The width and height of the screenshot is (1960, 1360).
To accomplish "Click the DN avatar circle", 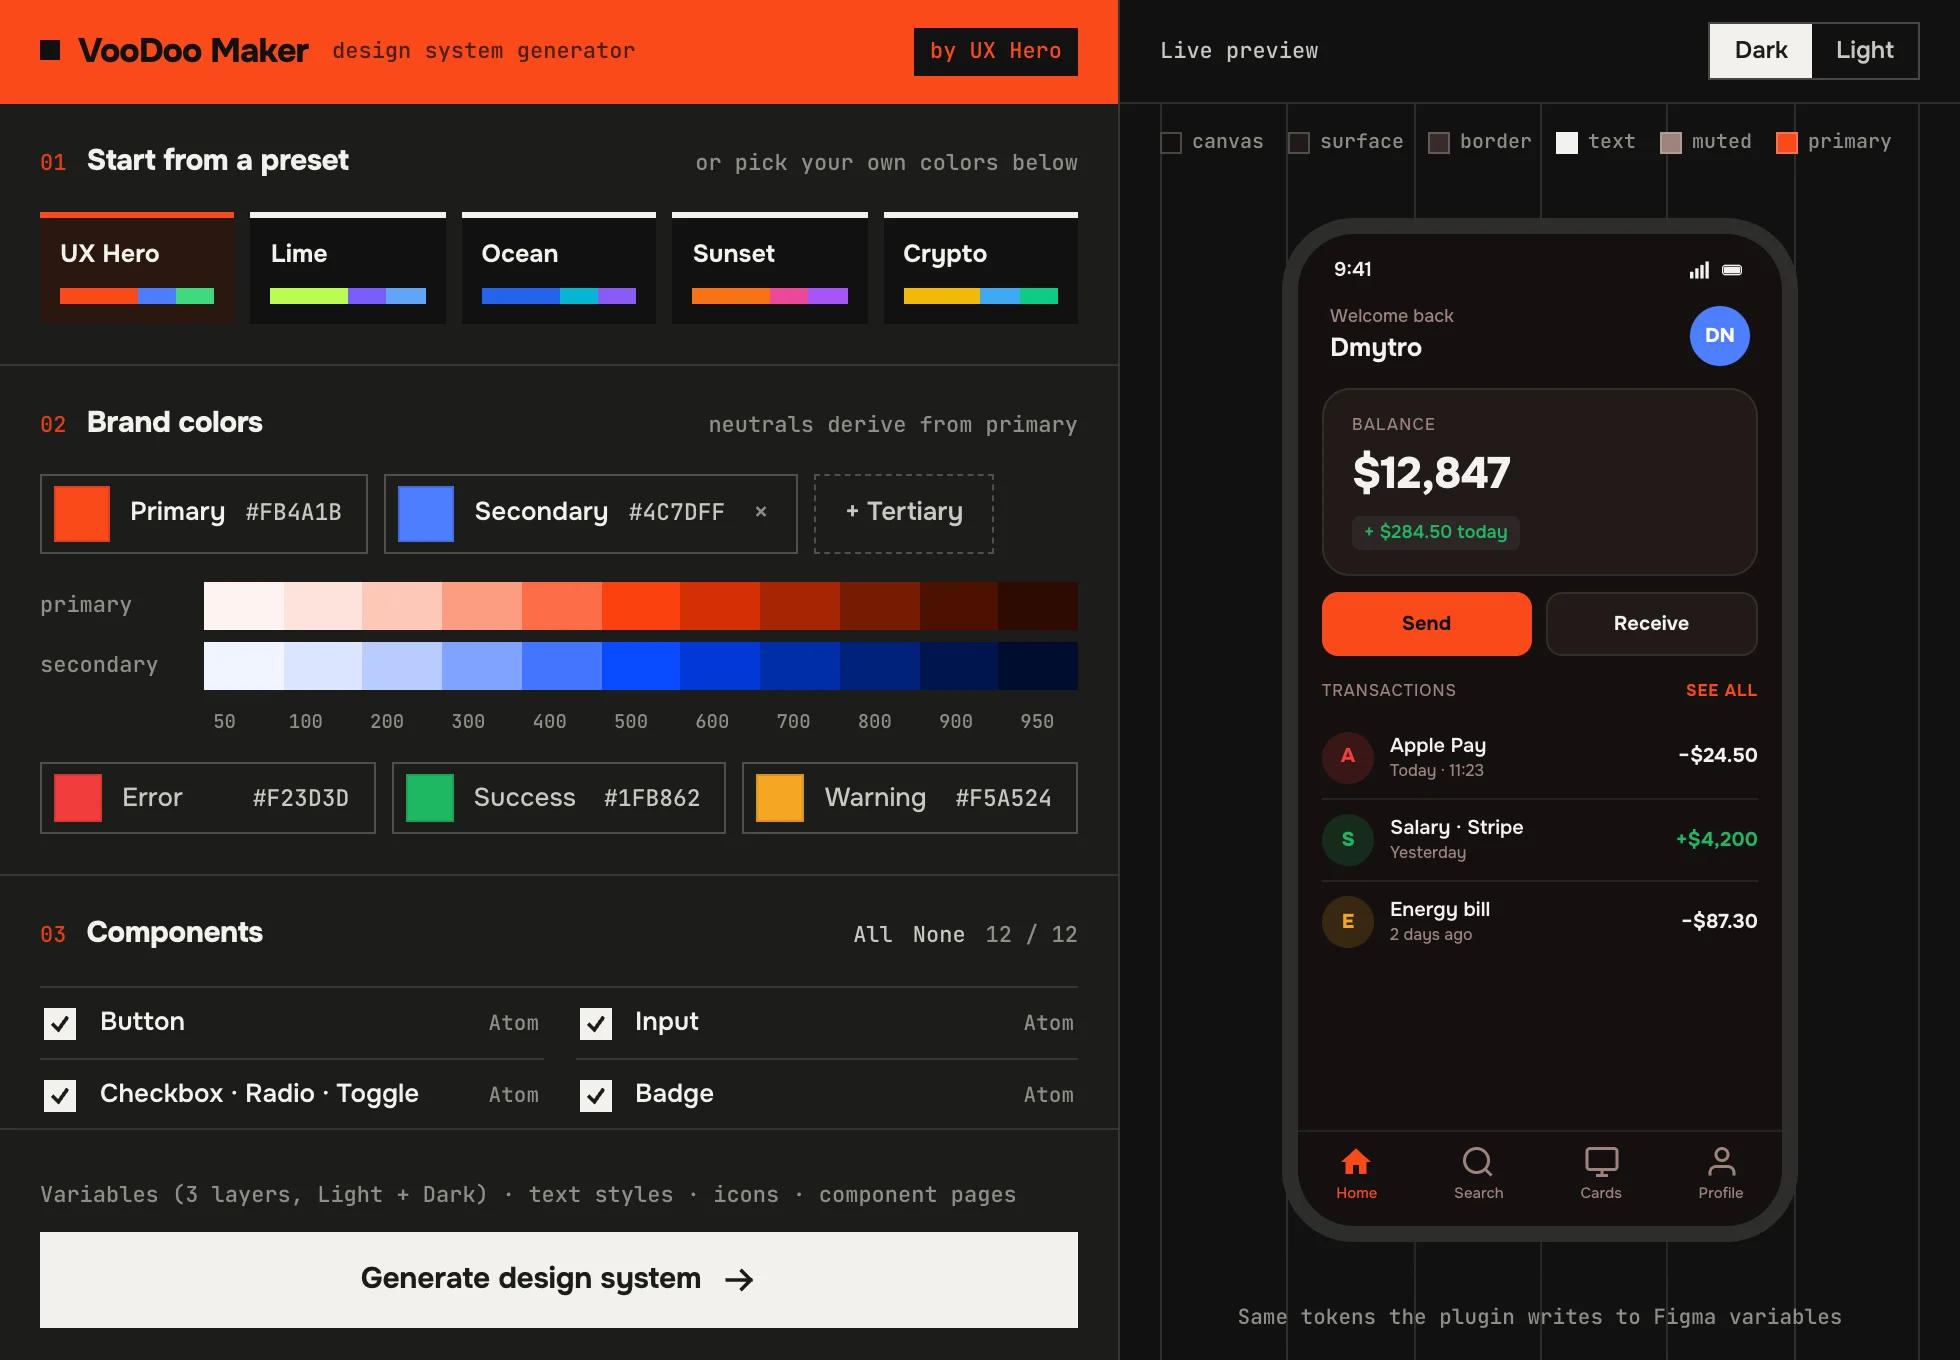I will (1719, 336).
